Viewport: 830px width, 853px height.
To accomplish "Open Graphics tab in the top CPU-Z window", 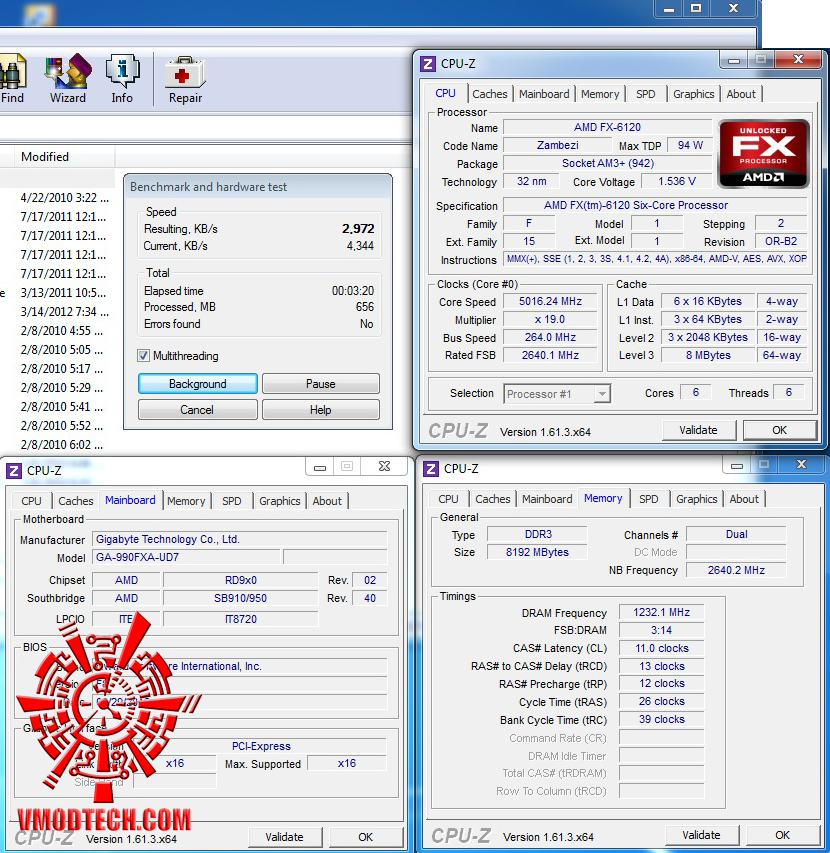I will click(x=693, y=94).
